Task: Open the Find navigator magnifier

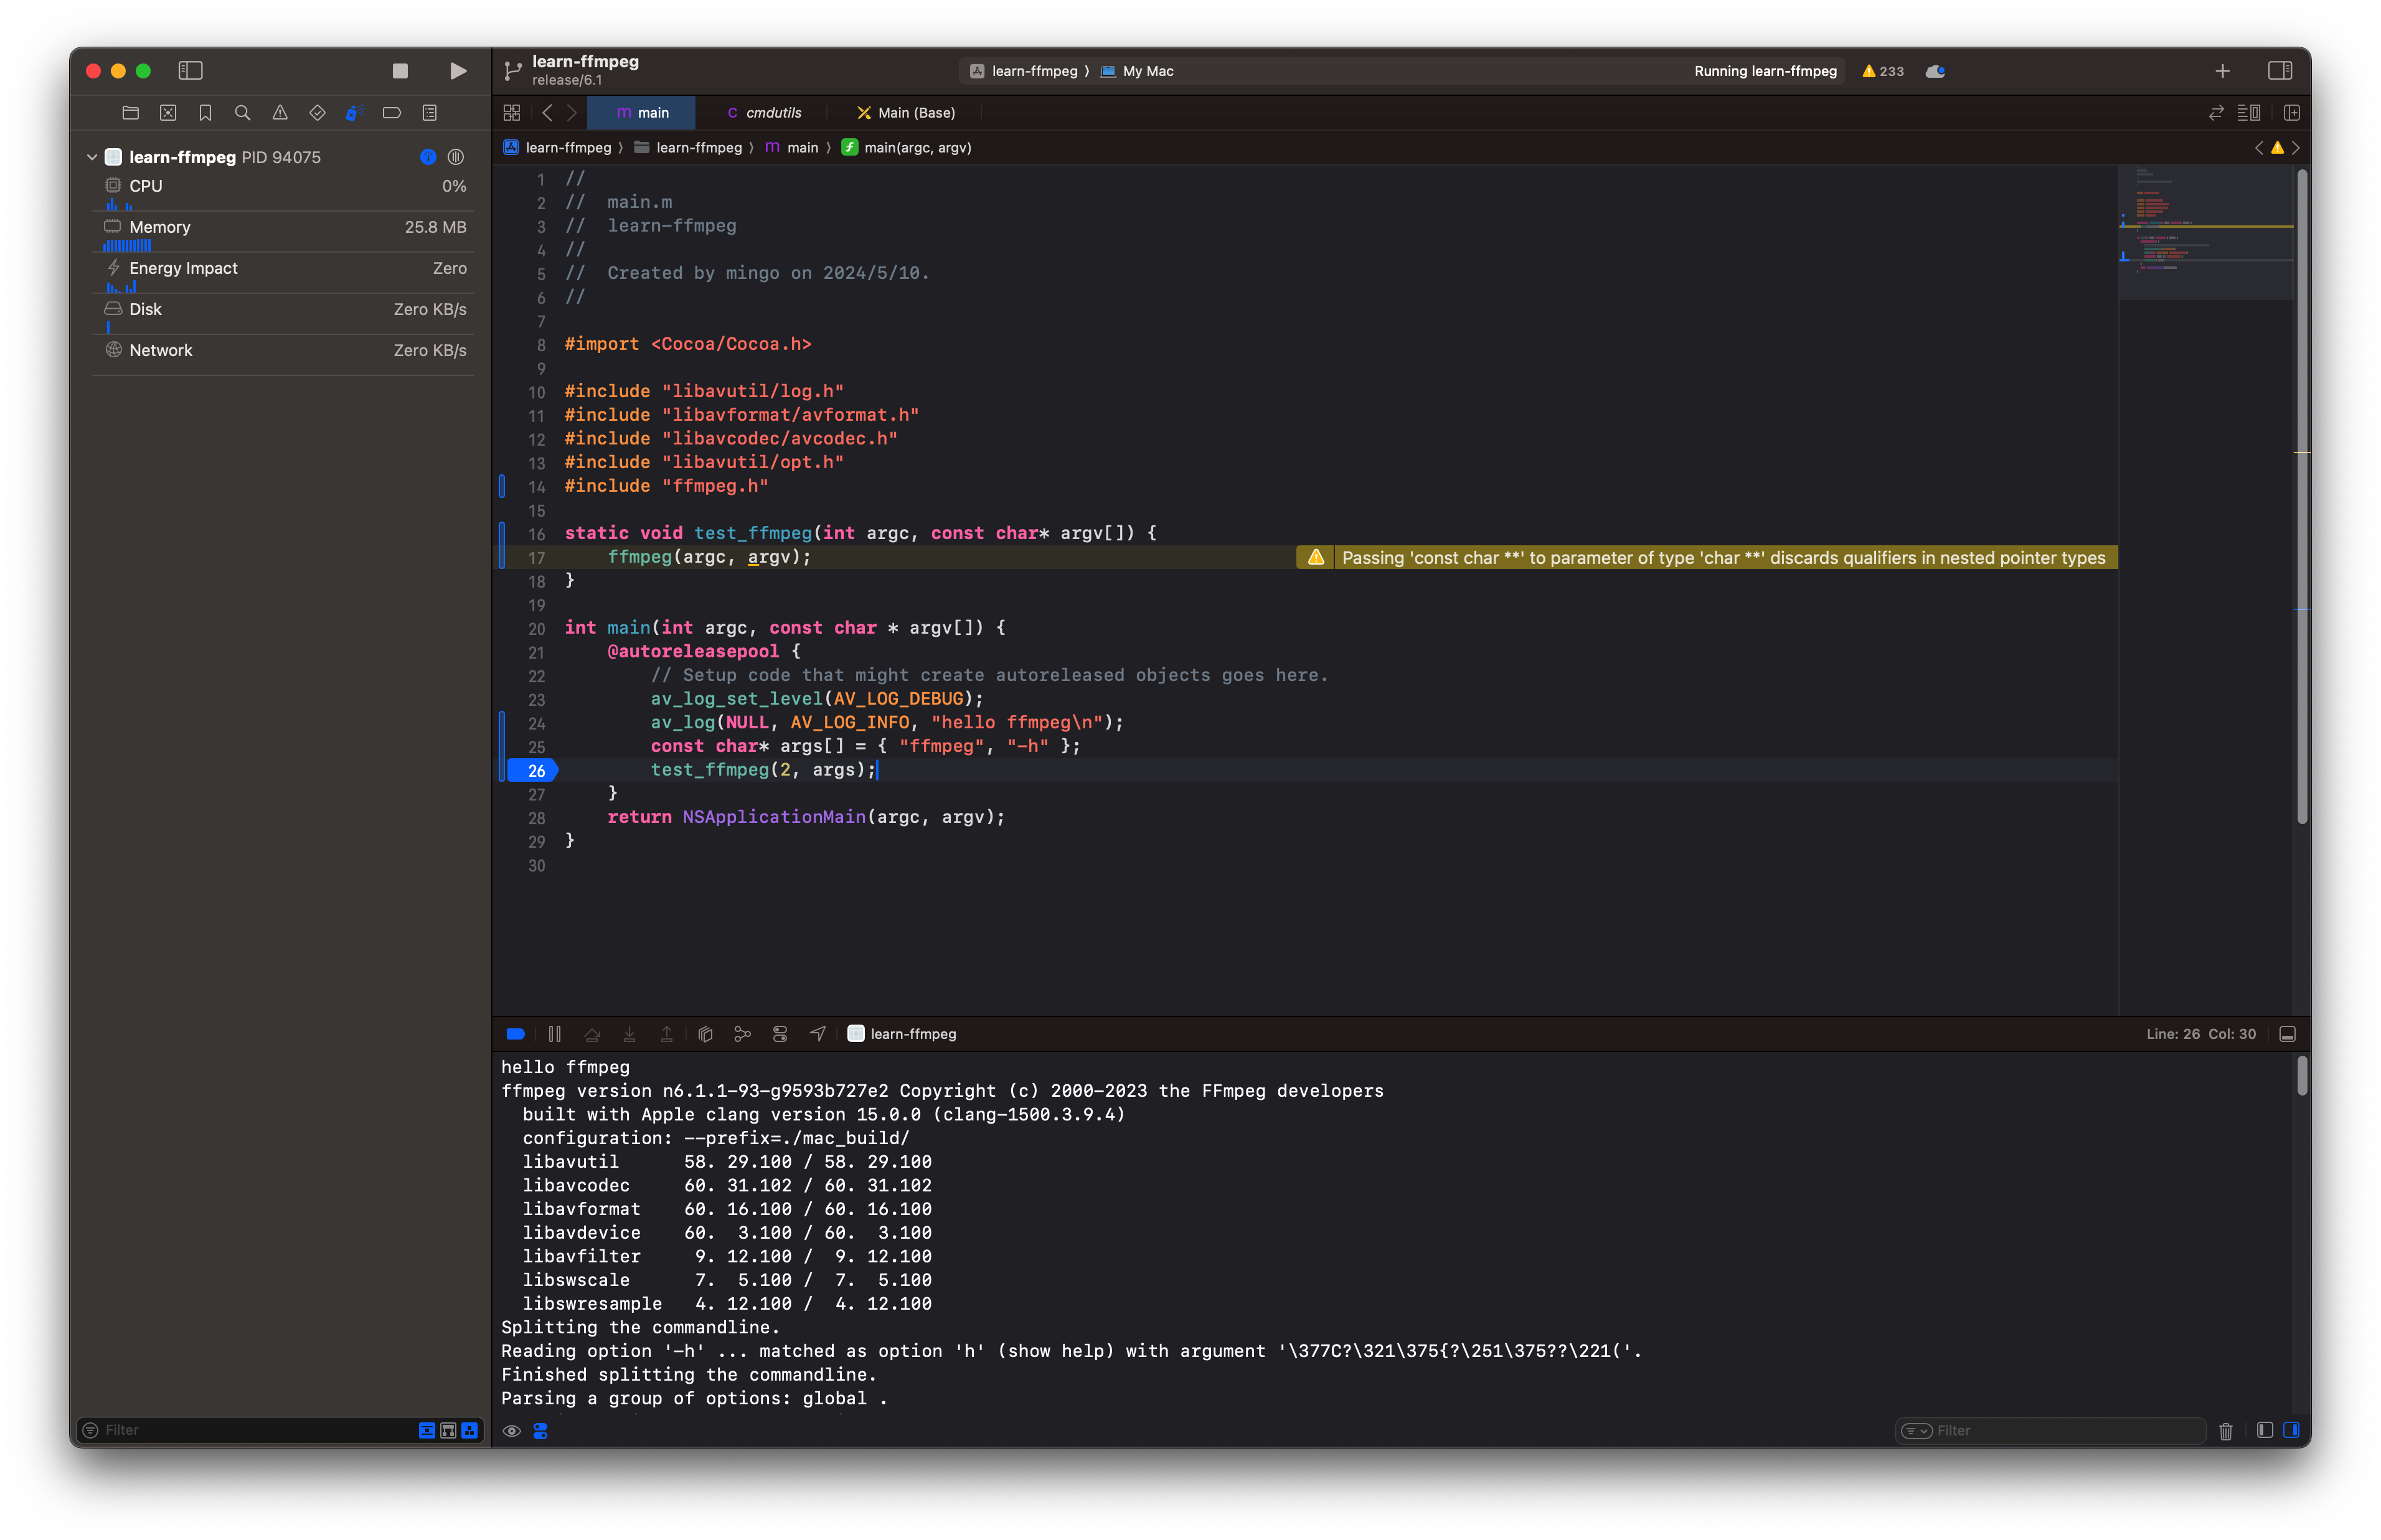Action: coord(242,113)
